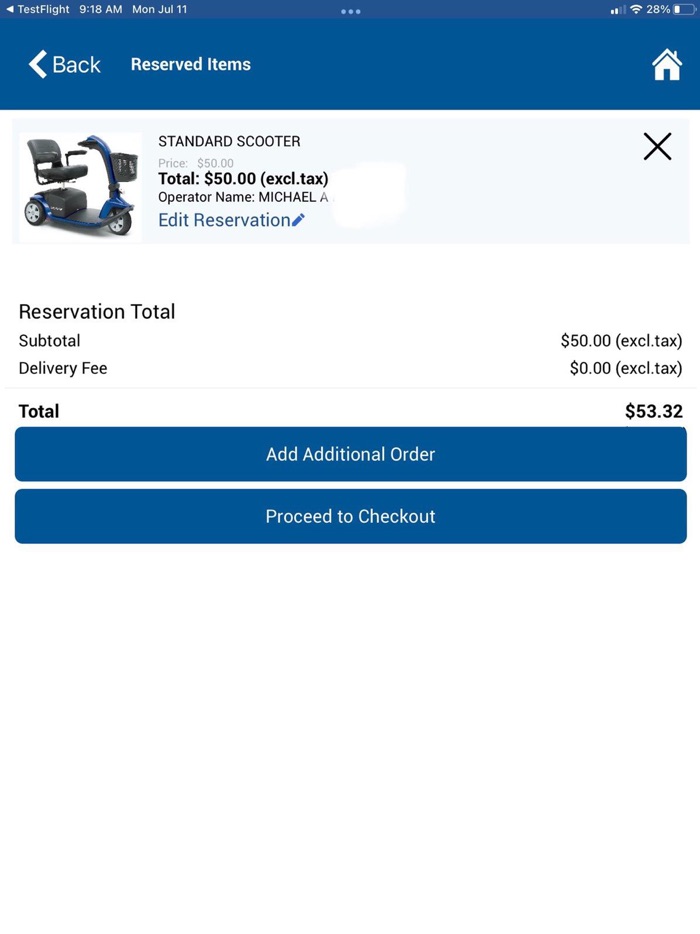This screenshot has height=934, width=700.
Task: Click the Standard Scooter item name
Action: coord(228,141)
